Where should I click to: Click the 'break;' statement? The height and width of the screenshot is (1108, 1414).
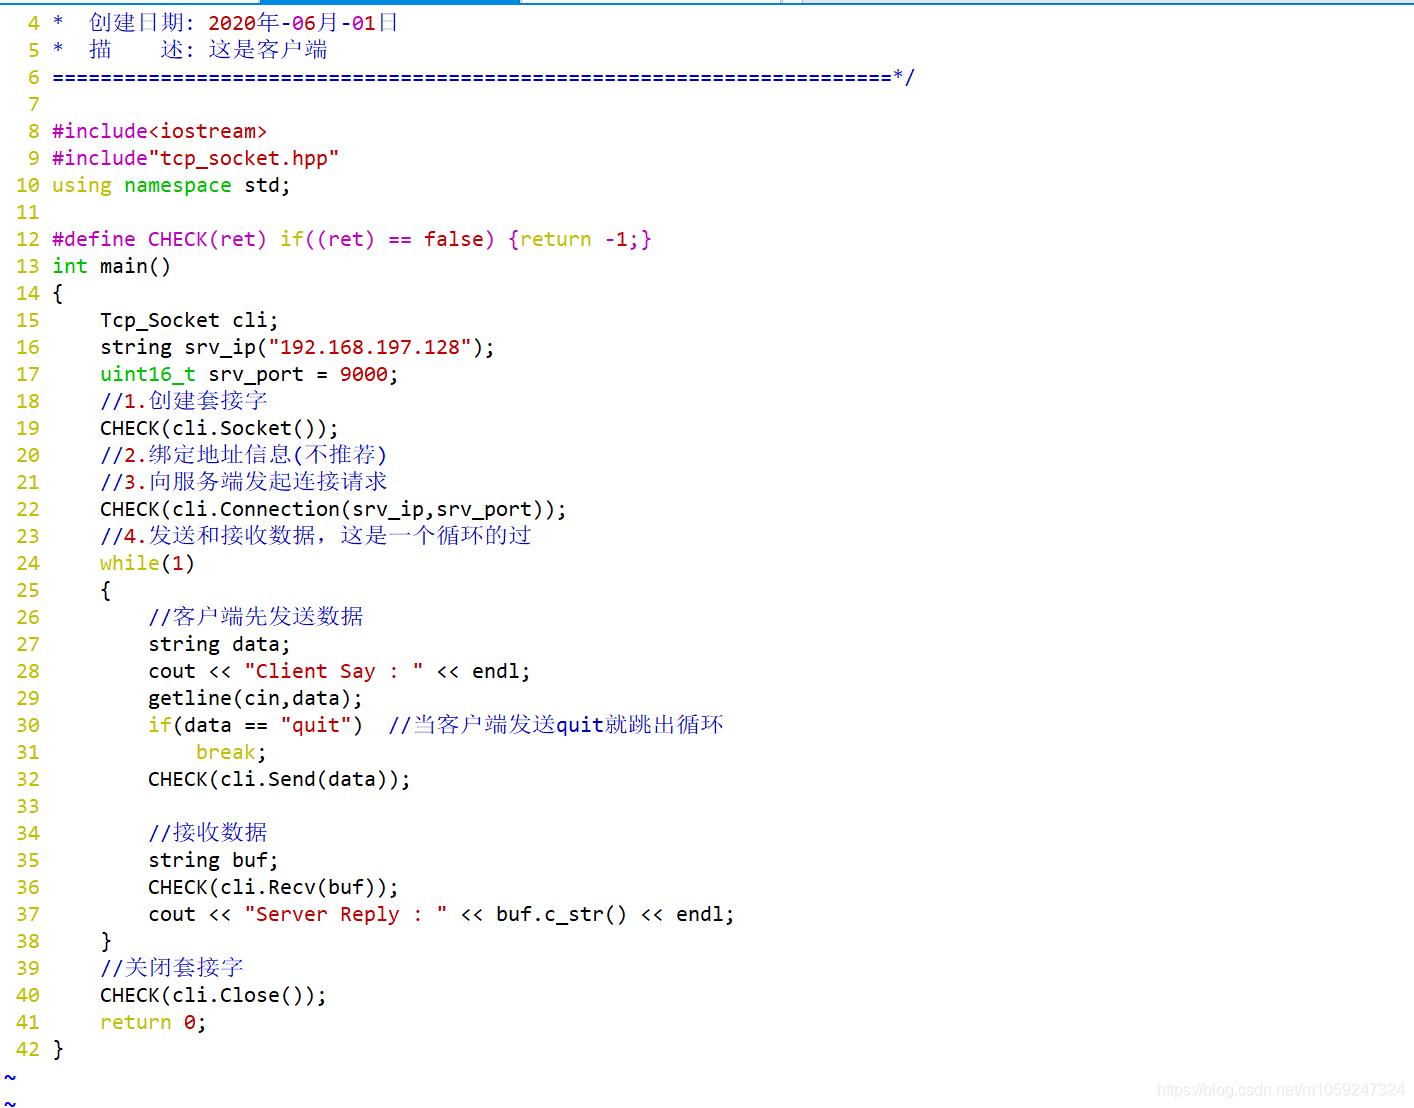pos(231,752)
